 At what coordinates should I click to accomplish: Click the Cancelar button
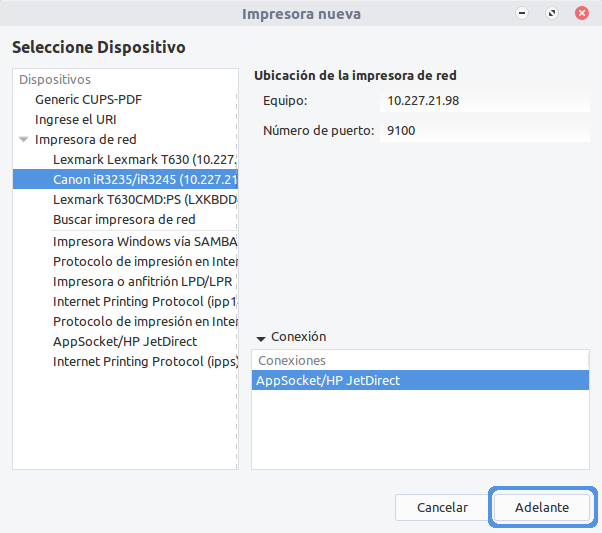click(x=442, y=507)
